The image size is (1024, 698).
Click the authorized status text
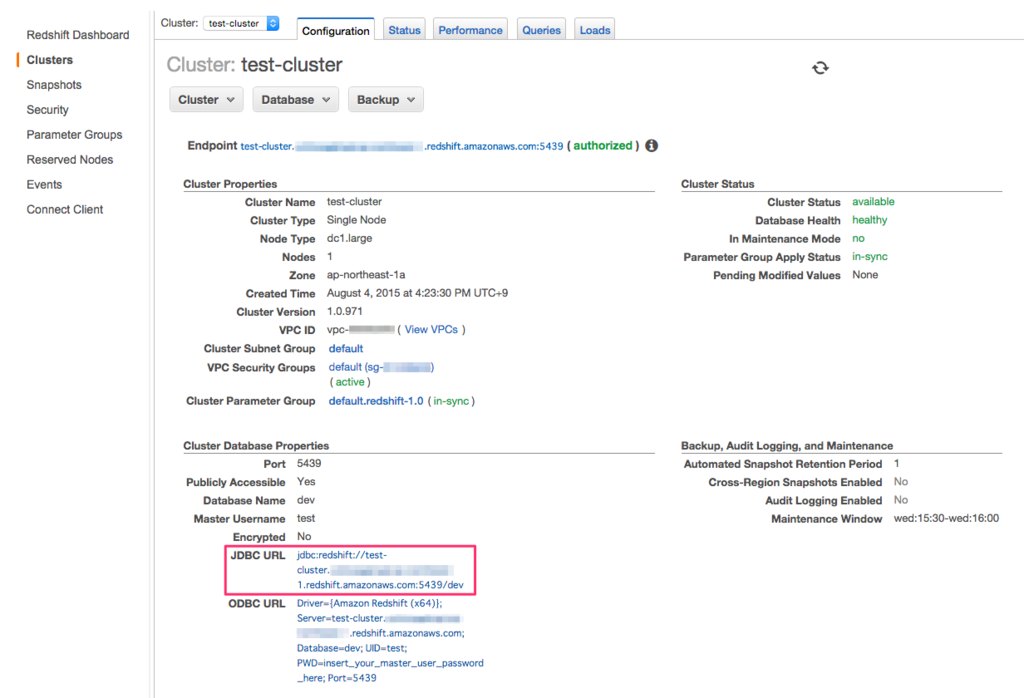603,146
